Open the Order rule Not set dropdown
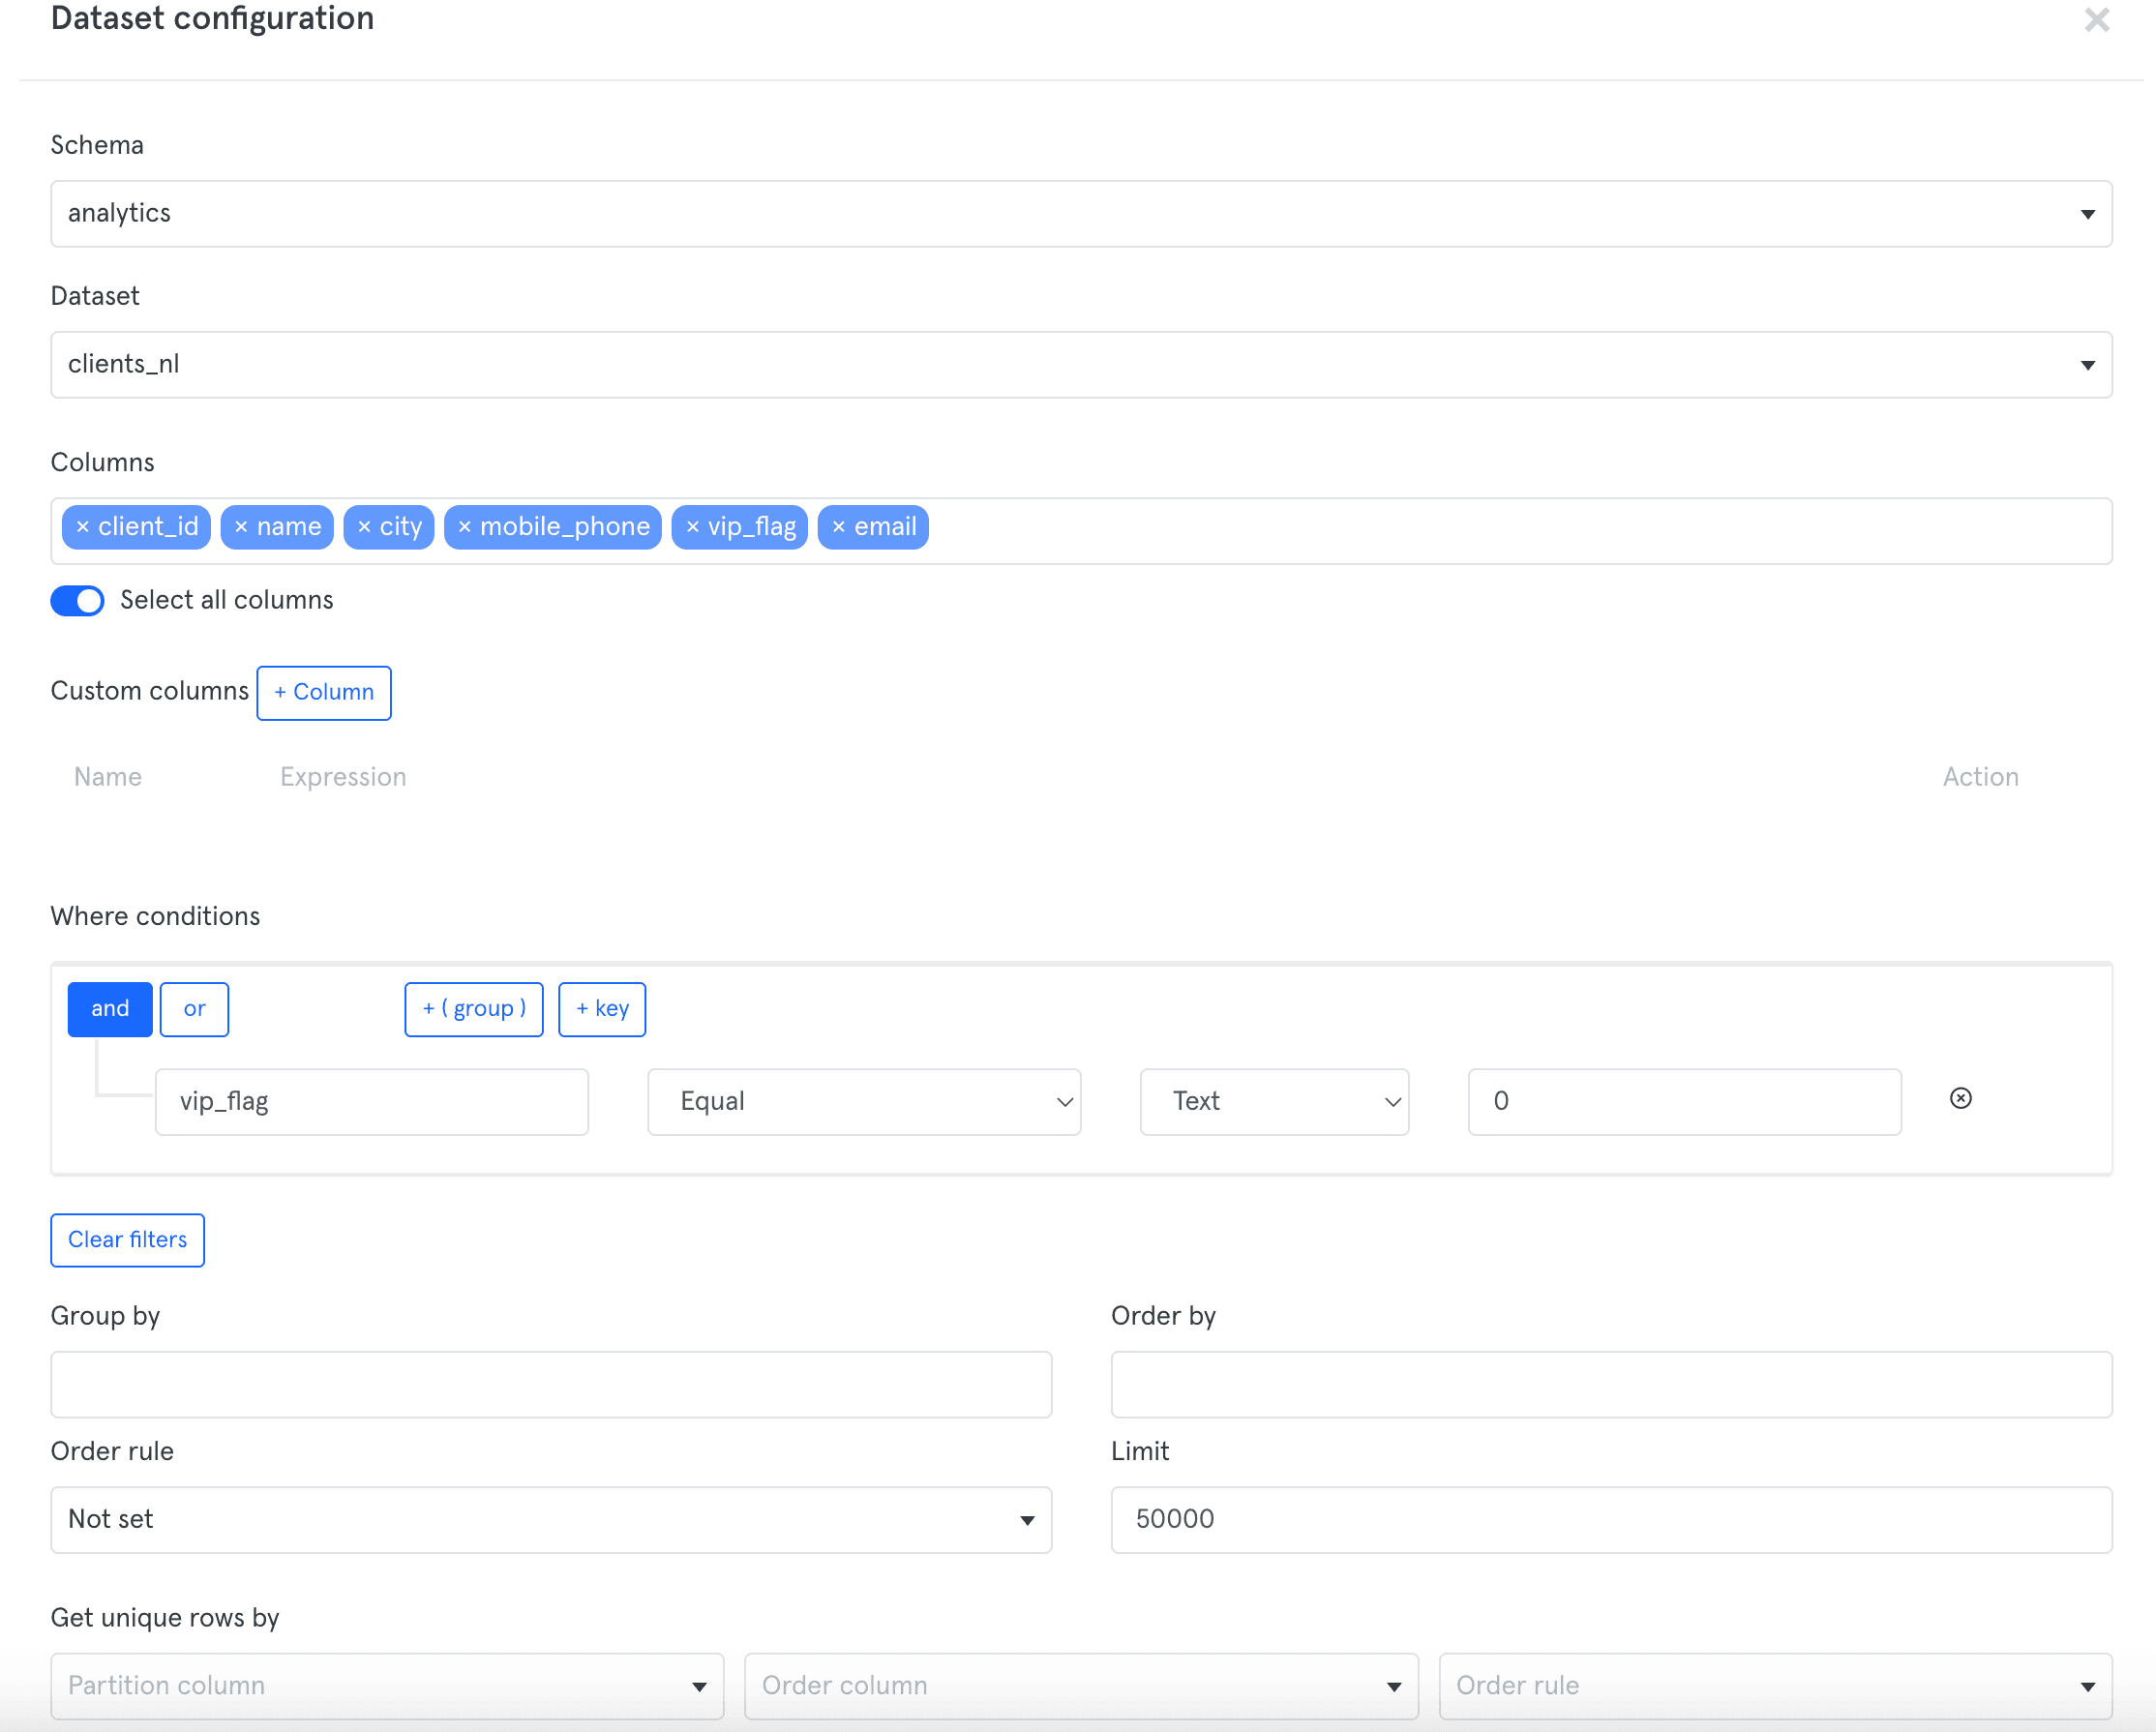Screen dimensions: 2156x1732 tap(551, 1519)
